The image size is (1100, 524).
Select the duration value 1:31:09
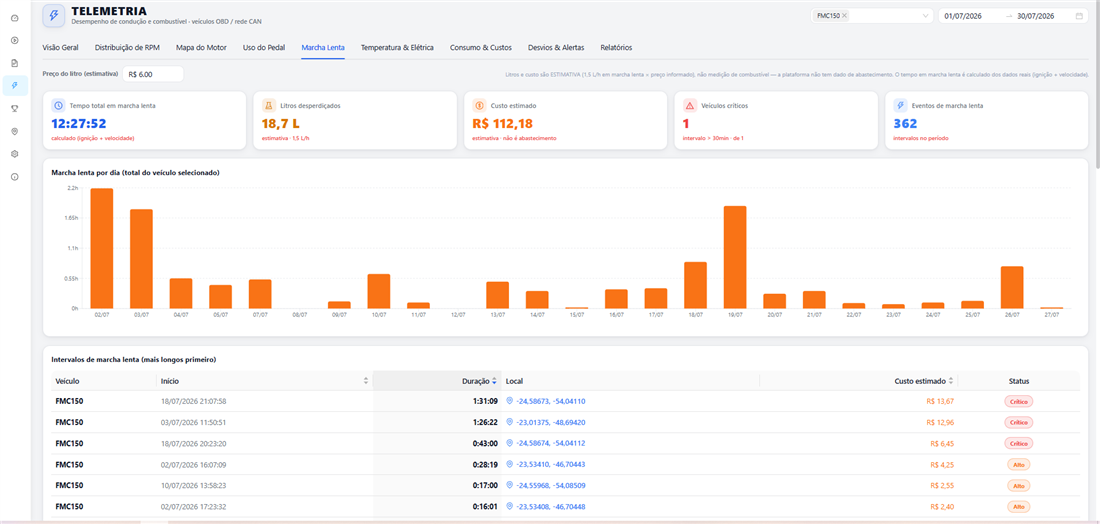[485, 401]
